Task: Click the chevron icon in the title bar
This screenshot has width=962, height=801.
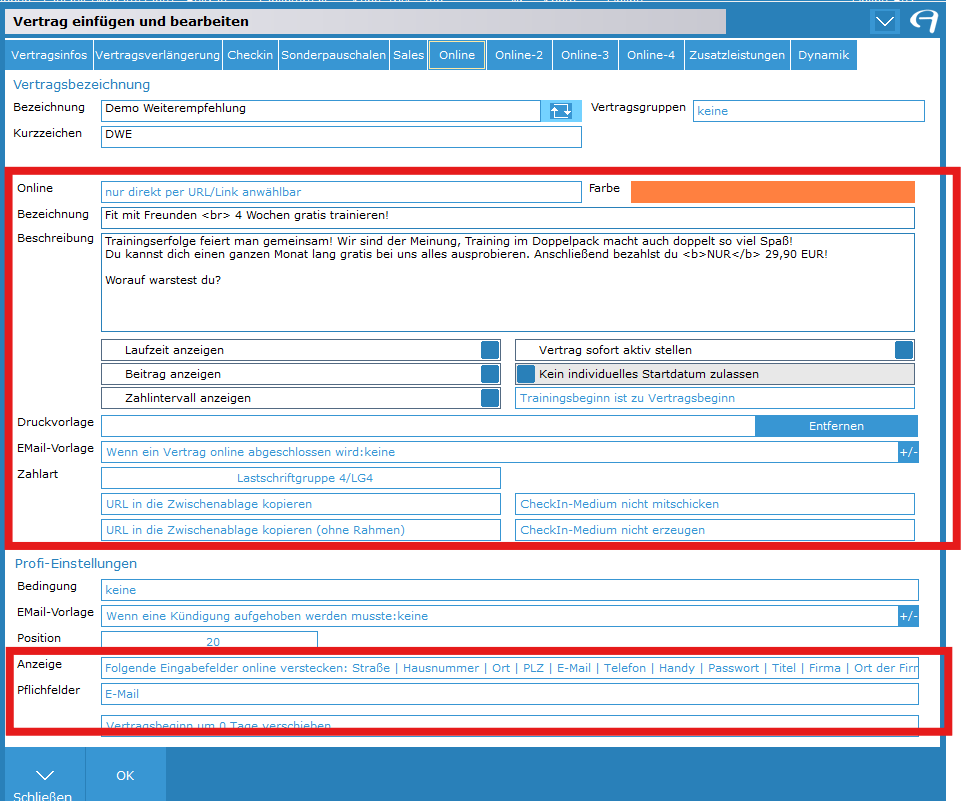Action: coord(885,21)
